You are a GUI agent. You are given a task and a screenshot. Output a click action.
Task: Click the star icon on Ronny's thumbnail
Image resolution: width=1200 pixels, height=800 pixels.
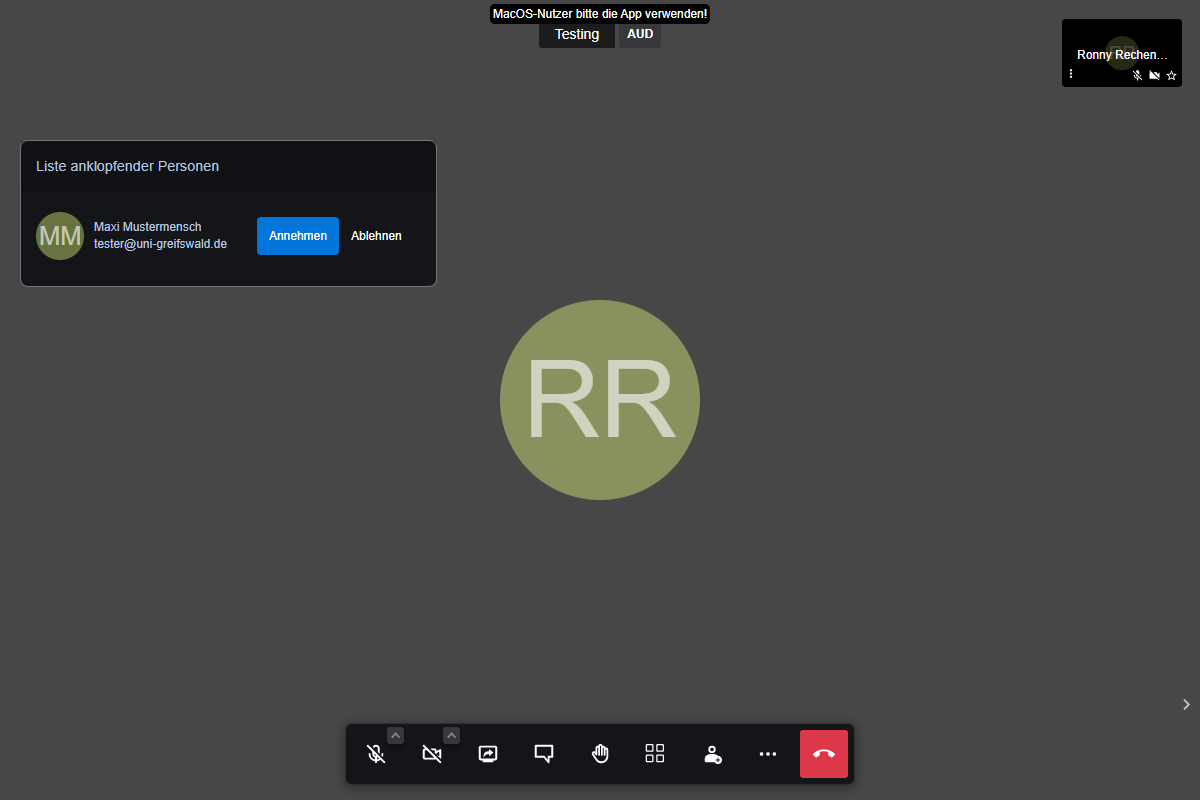coord(1172,75)
